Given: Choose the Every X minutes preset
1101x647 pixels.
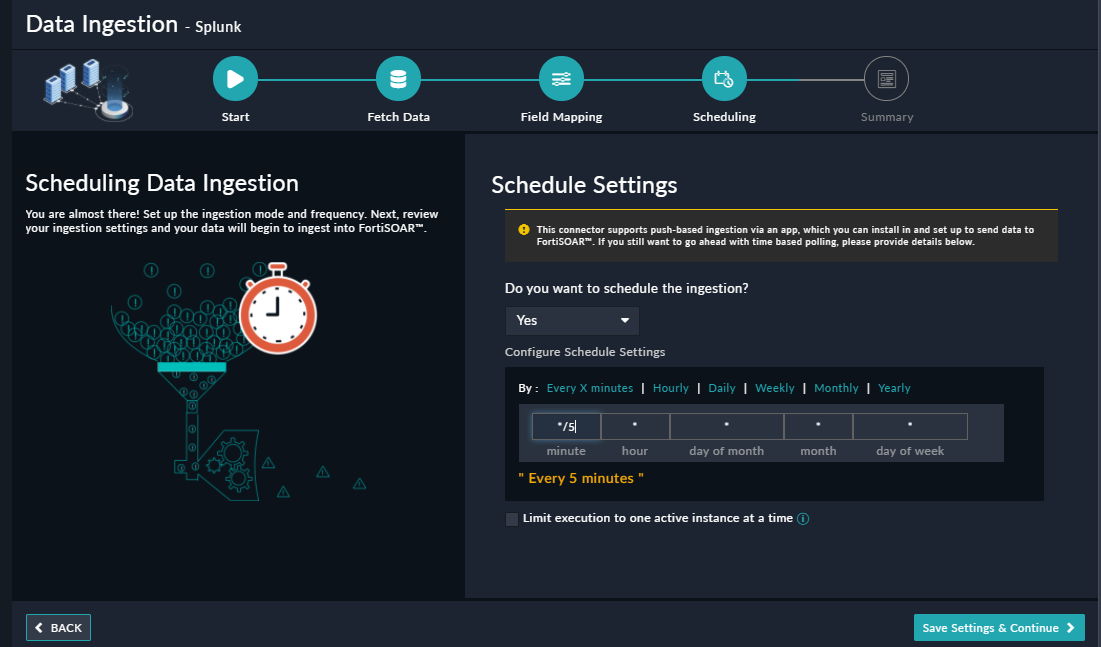Looking at the screenshot, I should click(x=590, y=388).
